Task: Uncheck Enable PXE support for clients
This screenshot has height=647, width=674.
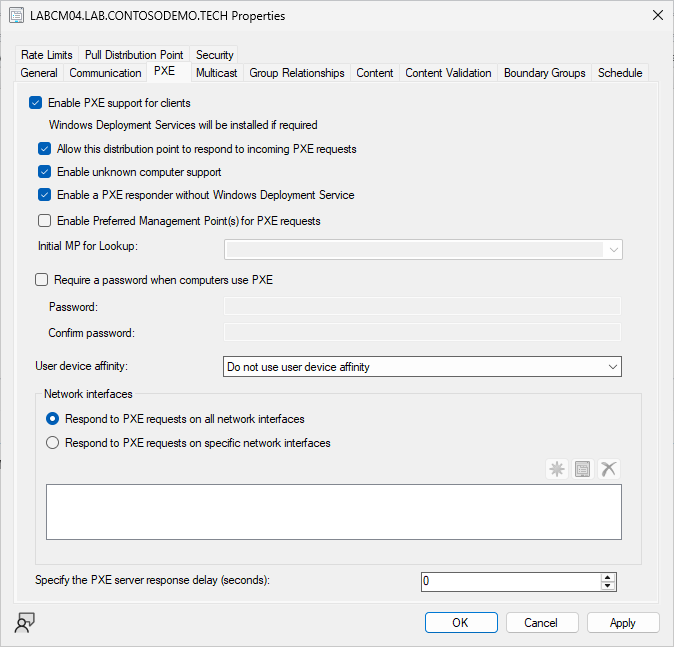Action: [x=35, y=103]
